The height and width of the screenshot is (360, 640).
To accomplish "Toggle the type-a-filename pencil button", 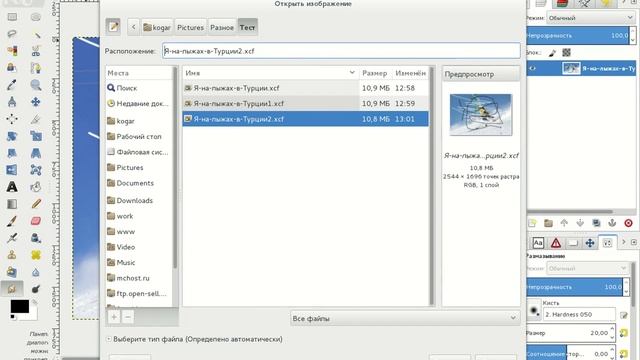I will [x=113, y=27].
